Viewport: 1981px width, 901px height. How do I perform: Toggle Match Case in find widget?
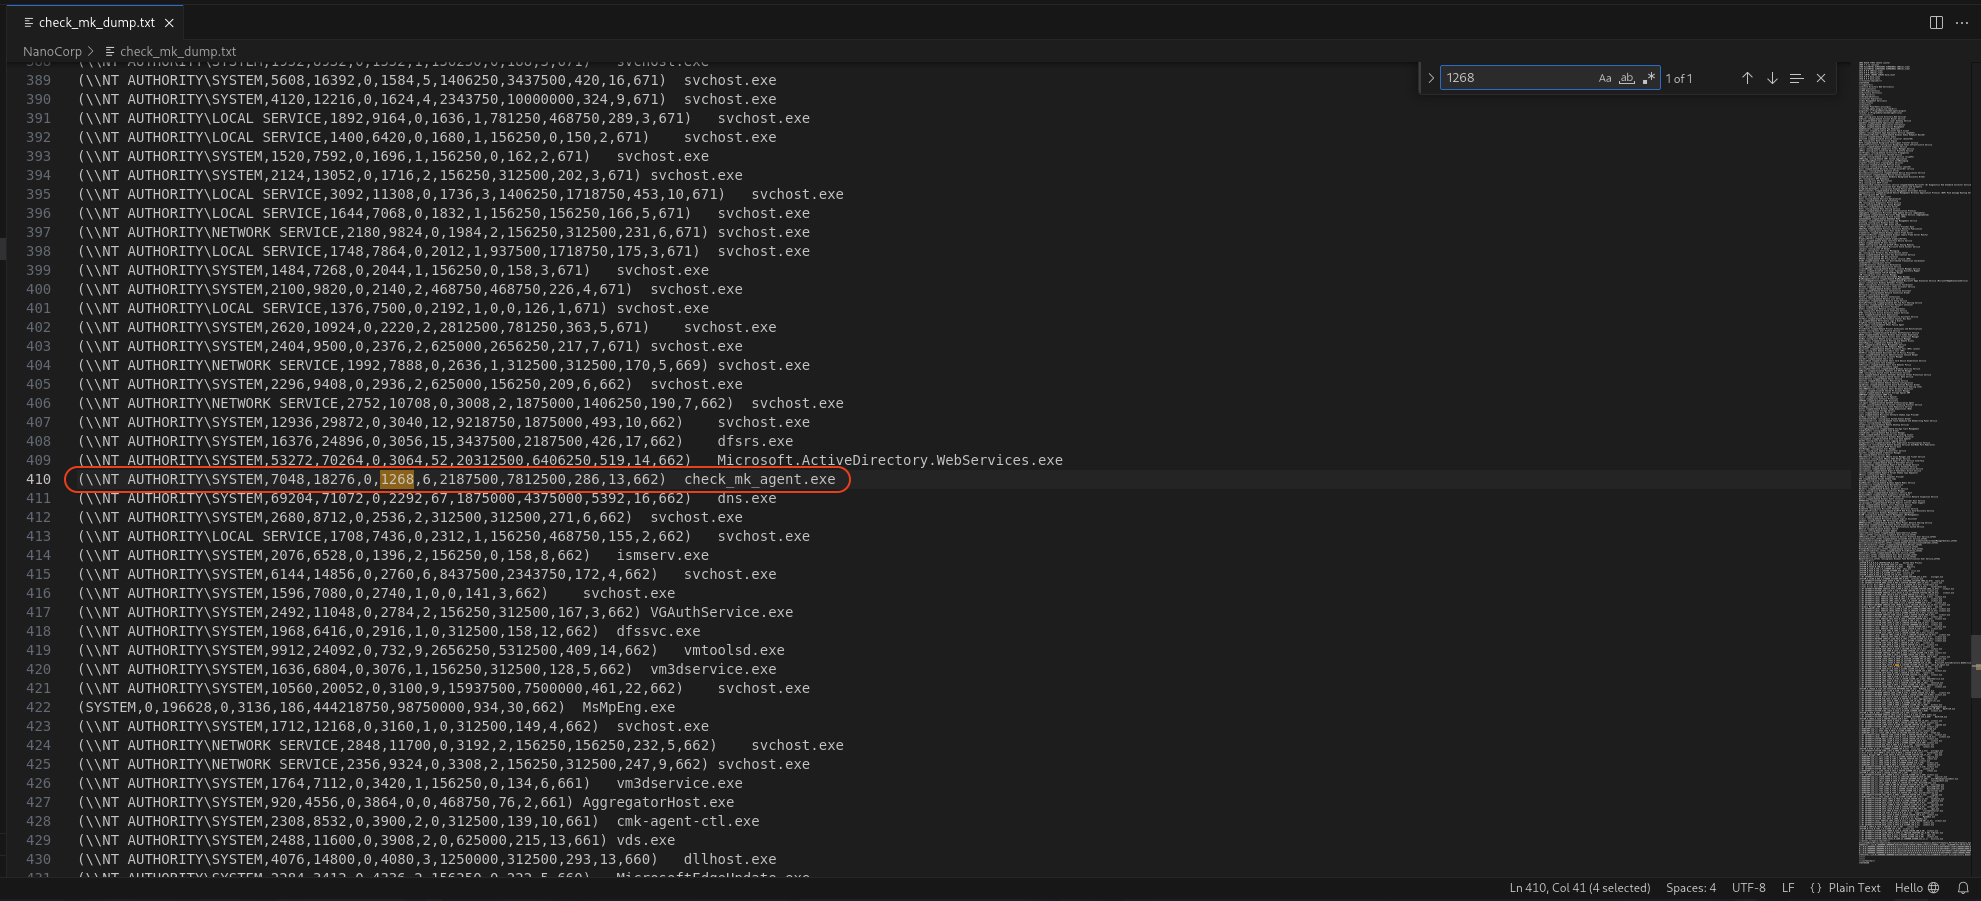[x=1605, y=78]
